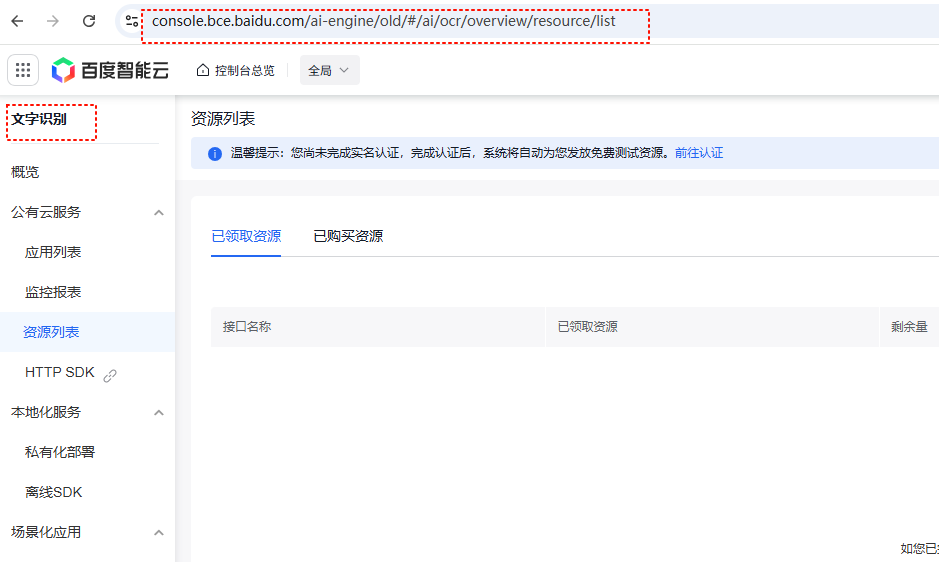This screenshot has height=562, width=939.
Task: Click the 前往认证 link
Action: click(x=698, y=153)
